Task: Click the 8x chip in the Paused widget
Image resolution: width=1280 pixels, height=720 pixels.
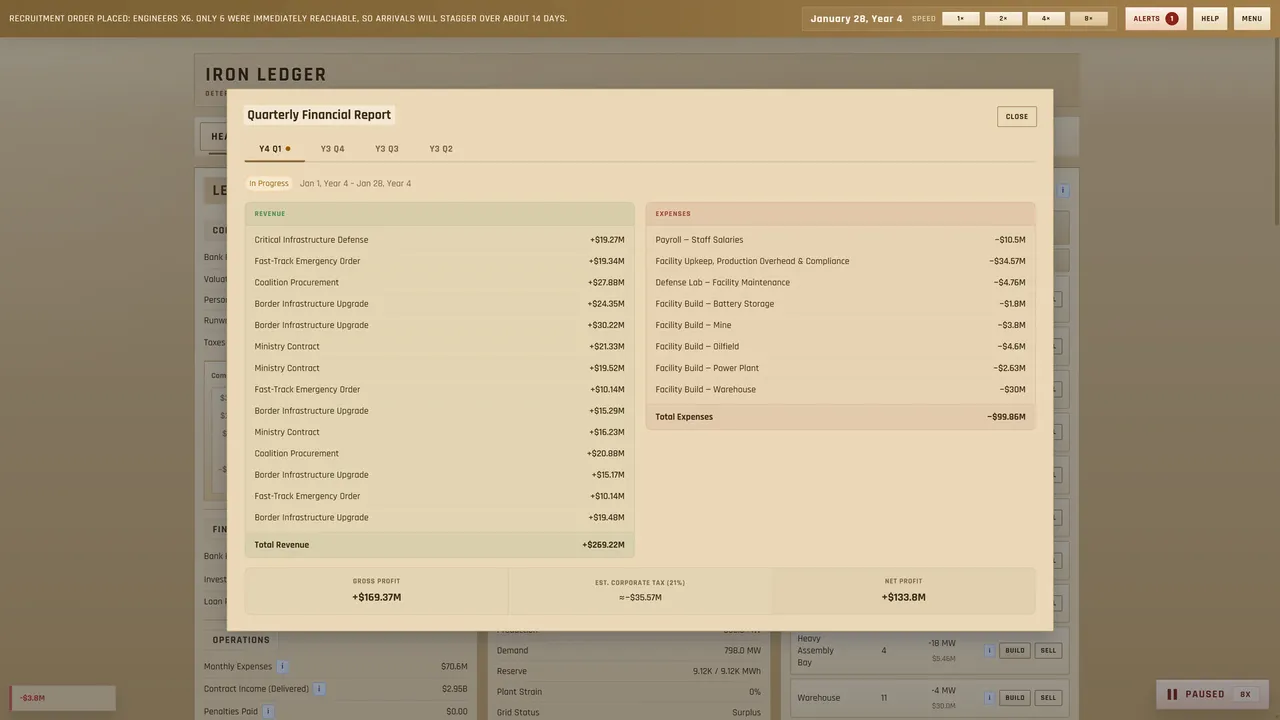Action: pyautogui.click(x=1245, y=694)
